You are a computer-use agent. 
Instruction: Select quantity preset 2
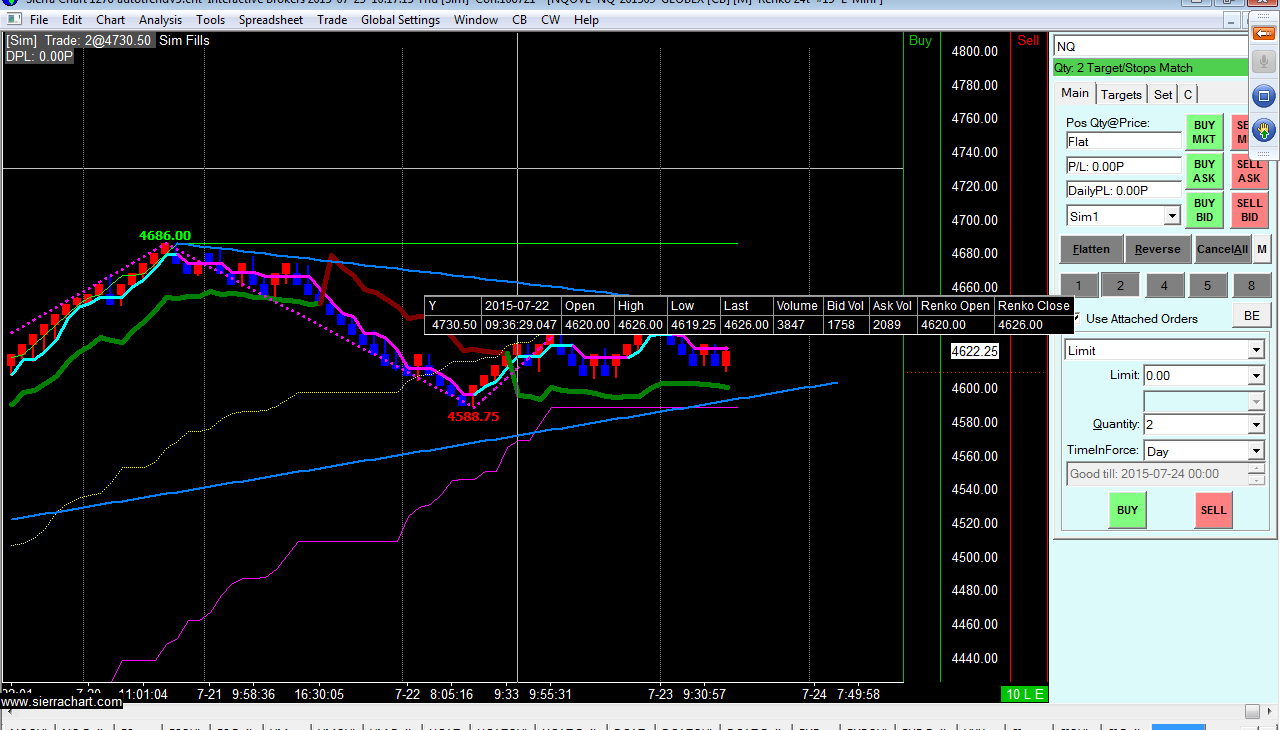(1120, 286)
